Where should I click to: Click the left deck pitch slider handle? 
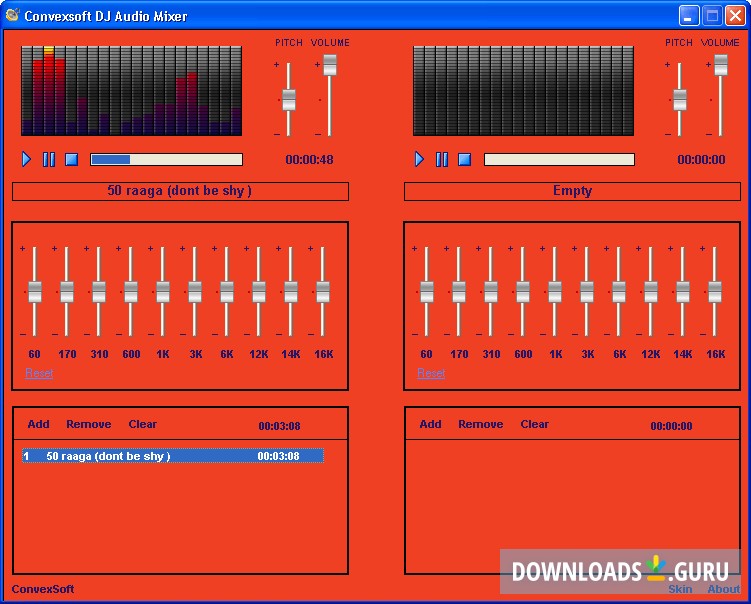tap(288, 100)
